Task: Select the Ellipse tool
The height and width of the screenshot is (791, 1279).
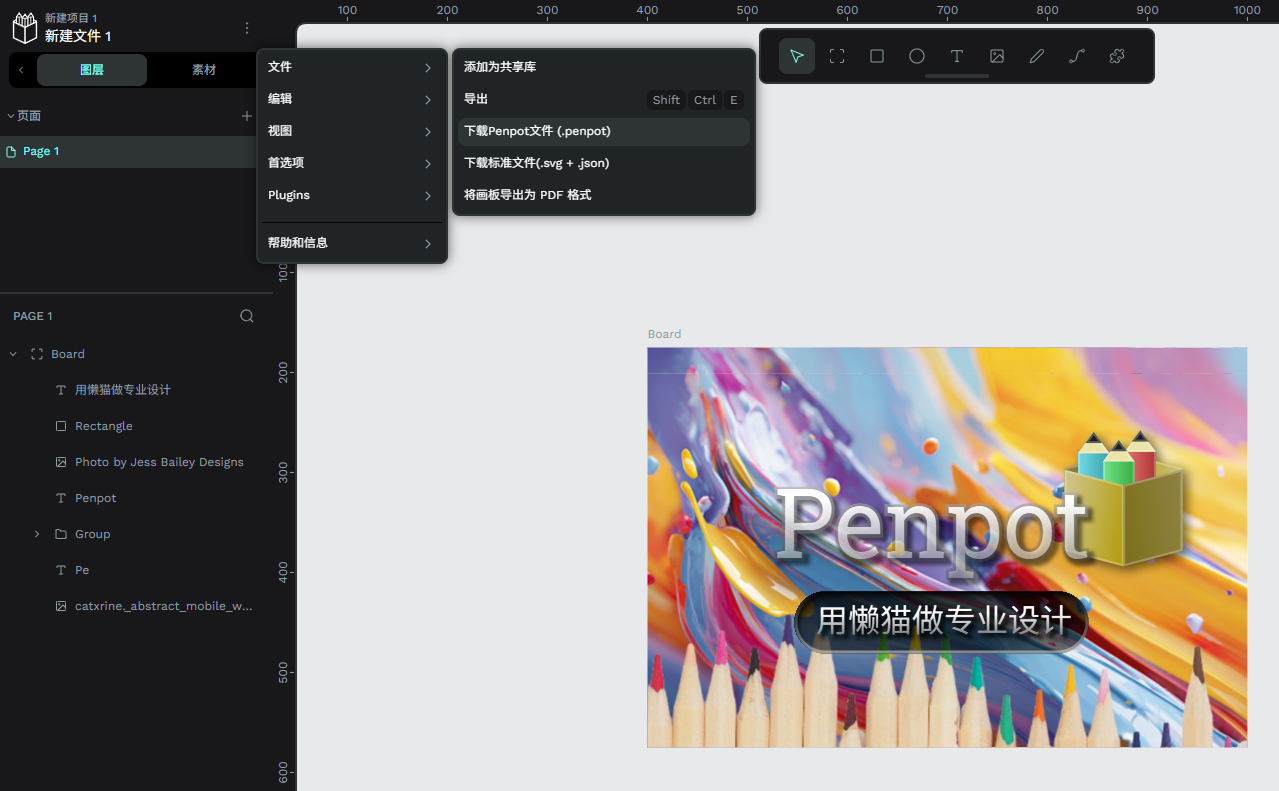Action: pyautogui.click(x=917, y=56)
